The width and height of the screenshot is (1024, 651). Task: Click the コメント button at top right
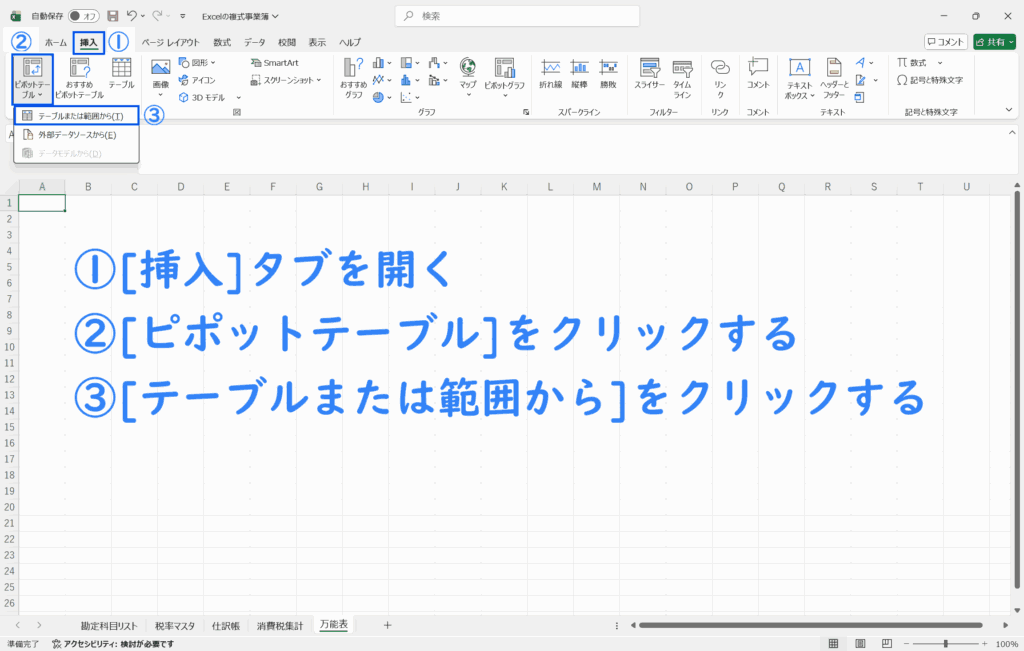tap(945, 42)
